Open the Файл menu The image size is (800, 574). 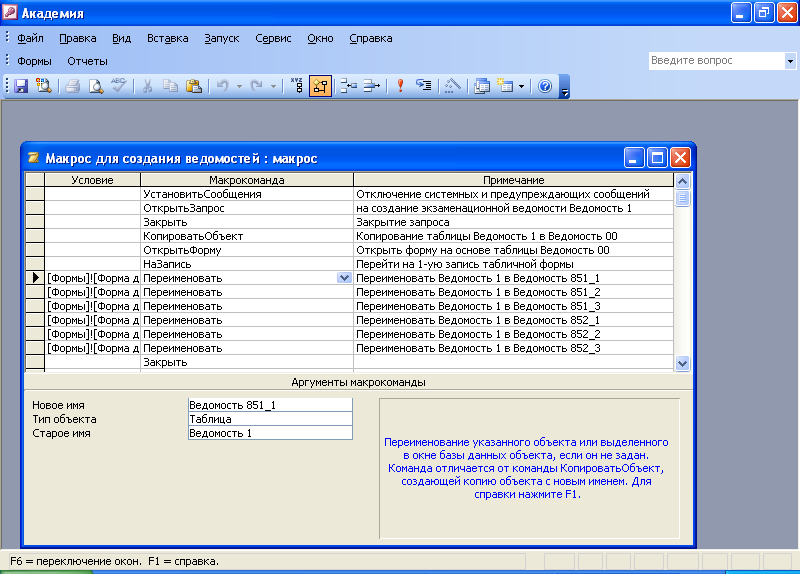pyautogui.click(x=30, y=38)
